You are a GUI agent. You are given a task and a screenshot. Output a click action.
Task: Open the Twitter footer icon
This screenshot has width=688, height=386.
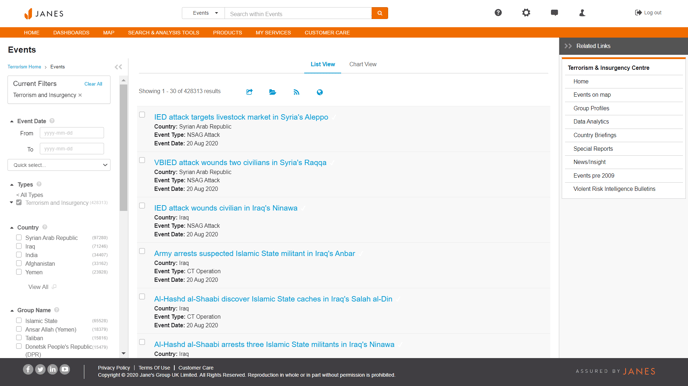40,369
